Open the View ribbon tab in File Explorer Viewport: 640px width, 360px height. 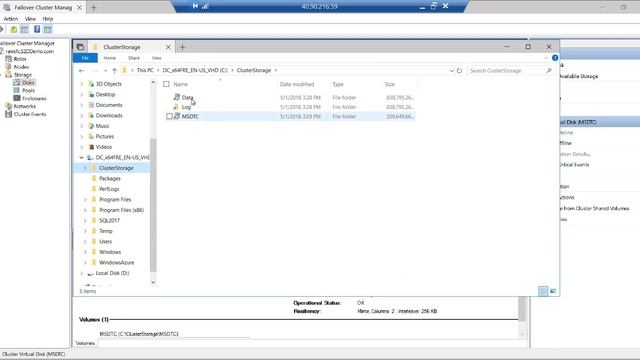tap(156, 58)
